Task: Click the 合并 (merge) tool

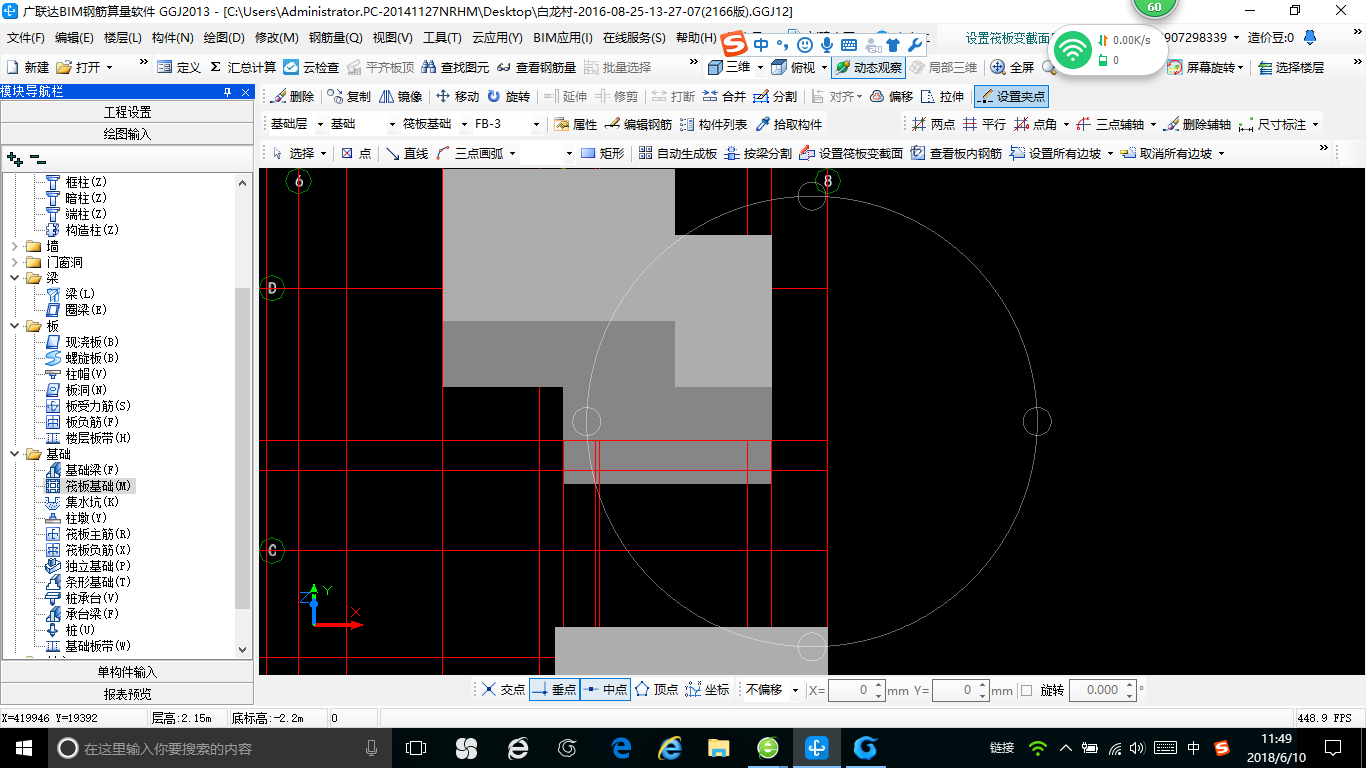Action: point(725,97)
